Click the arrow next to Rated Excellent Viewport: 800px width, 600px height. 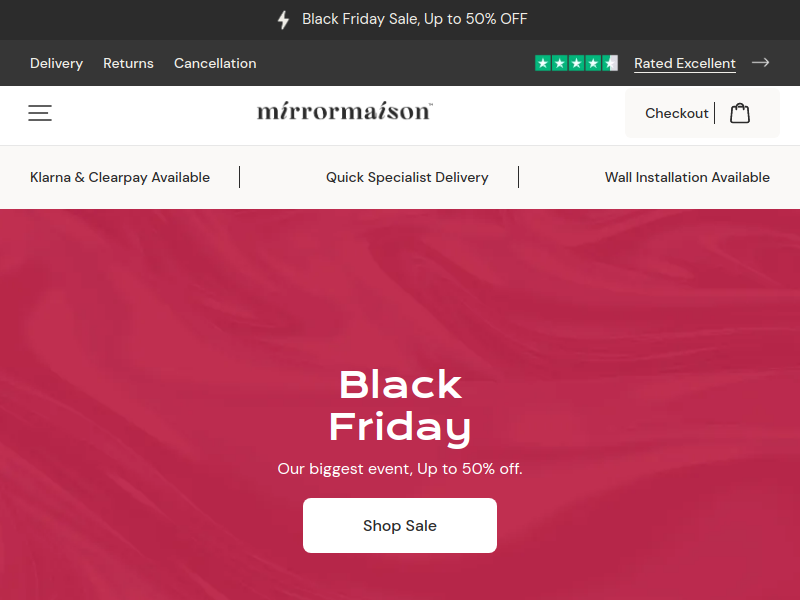760,63
